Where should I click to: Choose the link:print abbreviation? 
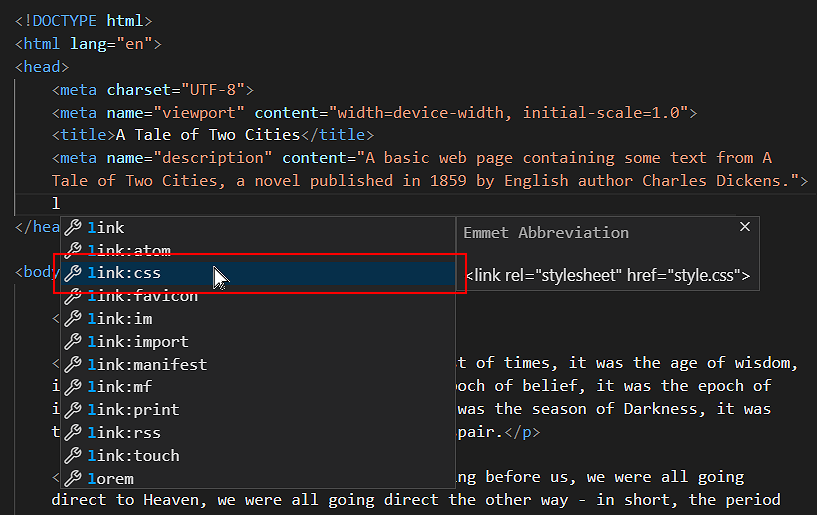click(133, 410)
